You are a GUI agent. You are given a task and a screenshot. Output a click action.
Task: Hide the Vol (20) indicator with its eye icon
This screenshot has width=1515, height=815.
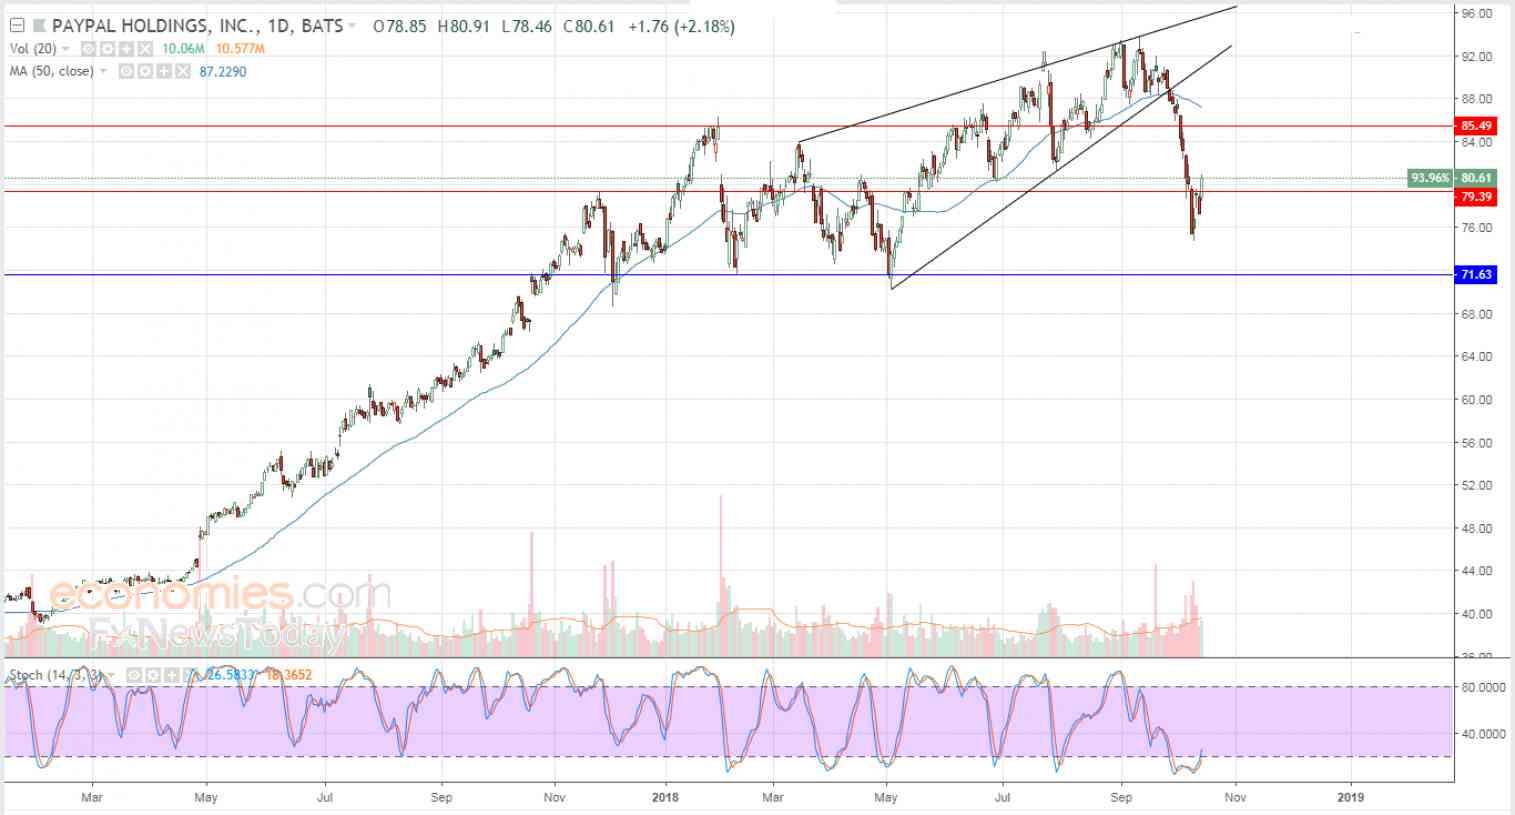point(87,49)
